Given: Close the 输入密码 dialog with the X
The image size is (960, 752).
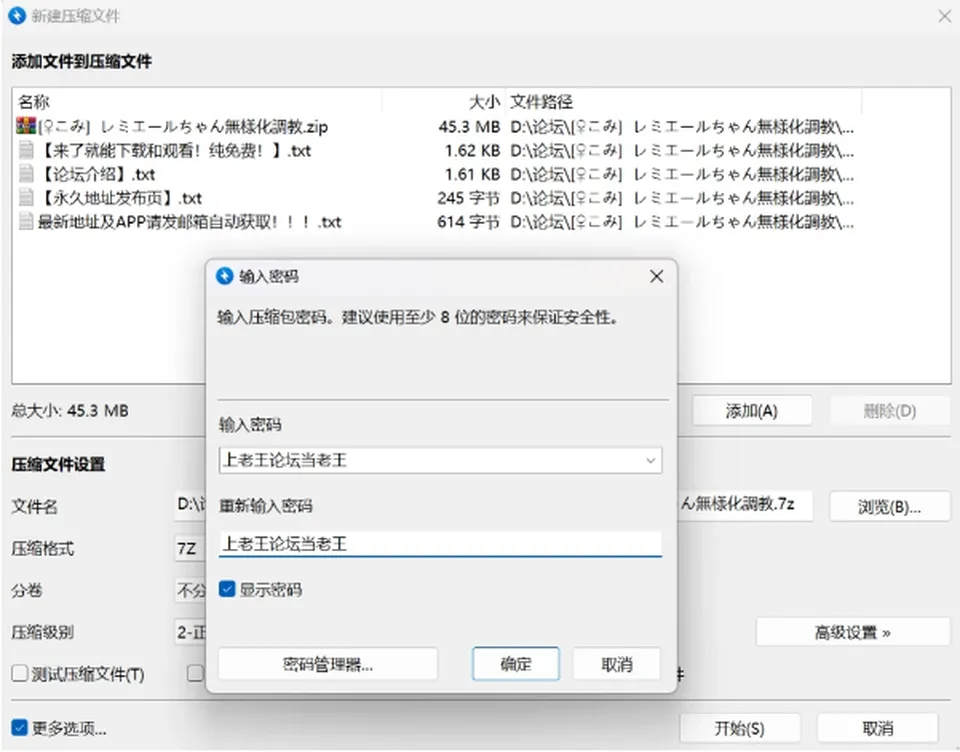Looking at the screenshot, I should pyautogui.click(x=657, y=276).
